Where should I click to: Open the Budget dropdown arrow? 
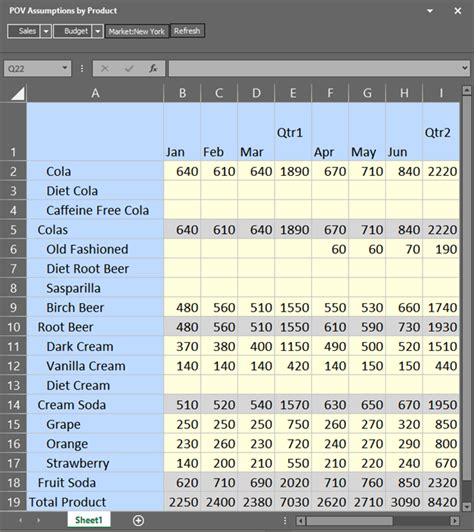(x=97, y=31)
